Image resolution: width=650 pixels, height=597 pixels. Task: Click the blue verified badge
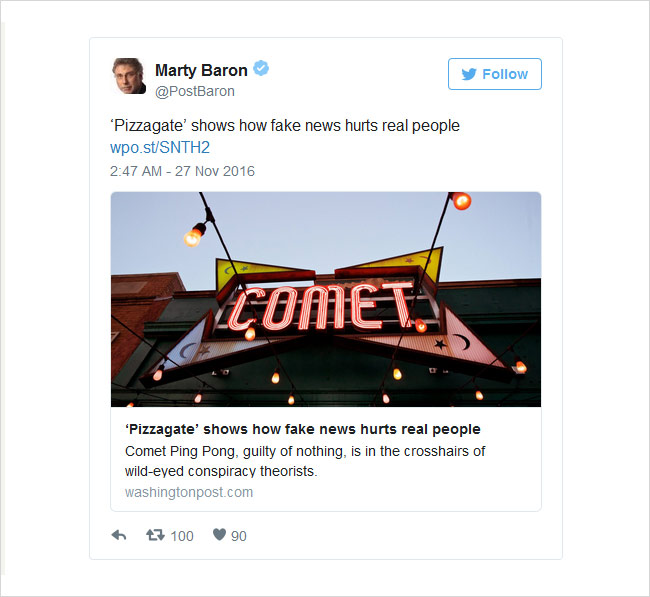[261, 68]
